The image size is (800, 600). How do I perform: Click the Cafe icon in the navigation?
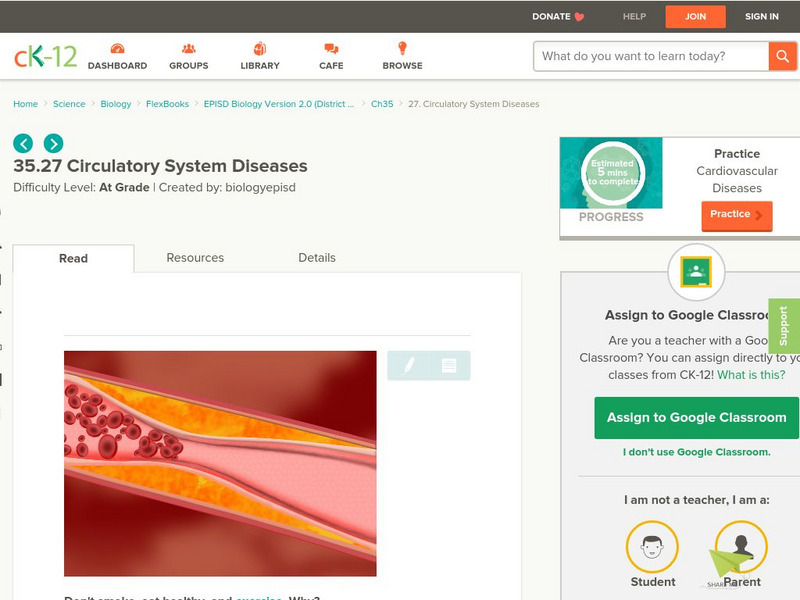click(329, 57)
